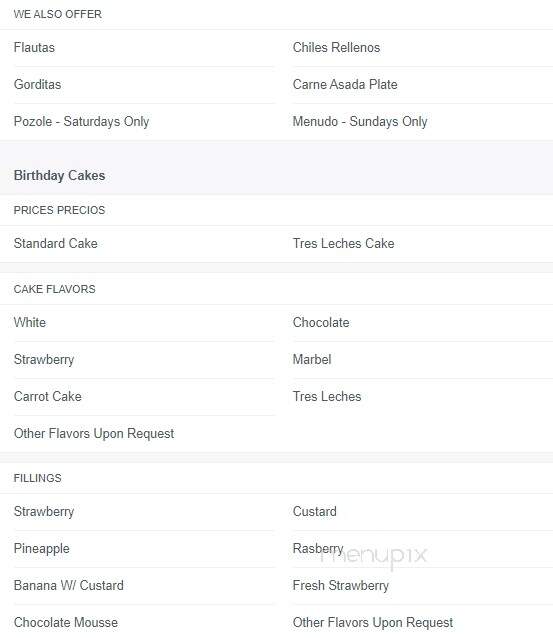Click the Fresh Strawberry filling
553x638 pixels.
point(341,586)
